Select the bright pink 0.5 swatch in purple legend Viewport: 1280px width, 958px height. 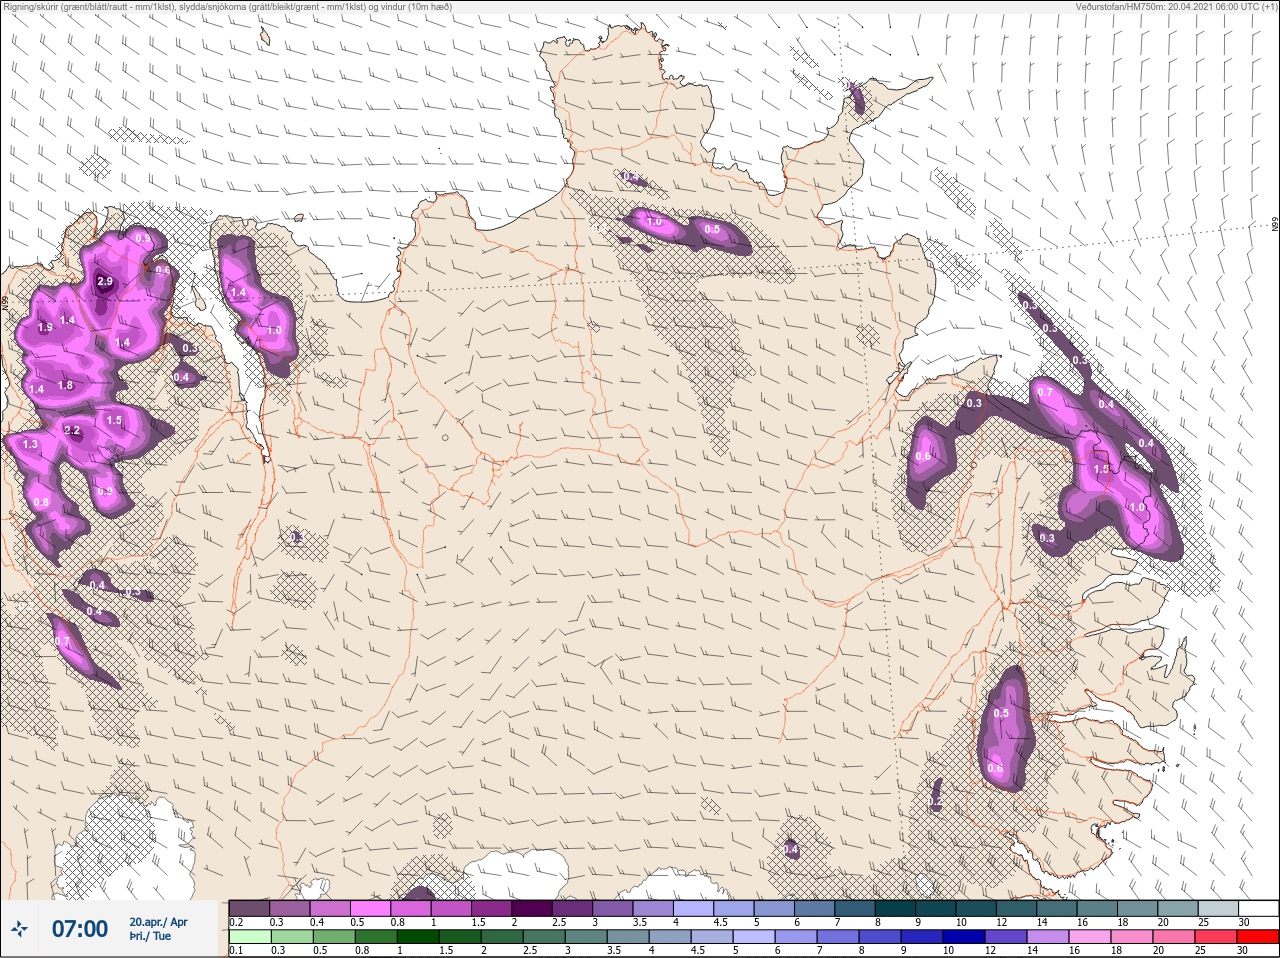point(370,908)
